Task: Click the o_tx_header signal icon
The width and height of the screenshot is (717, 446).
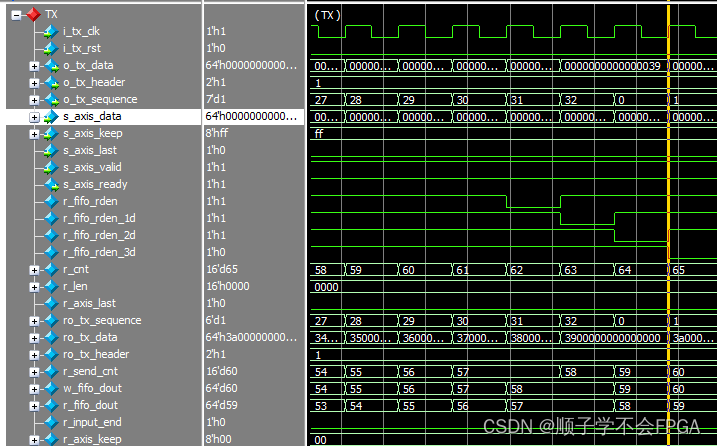Action: tap(51, 83)
